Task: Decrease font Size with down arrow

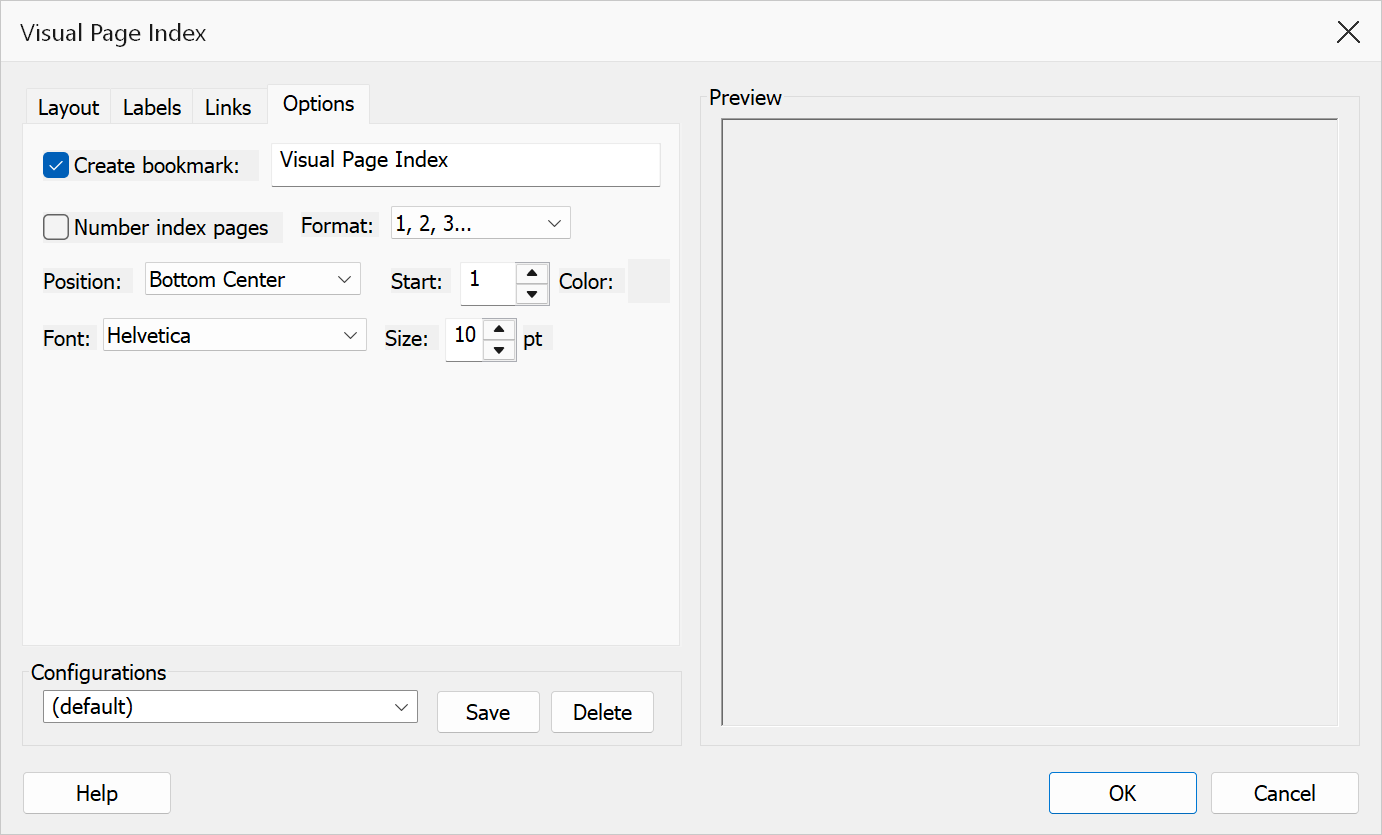Action: tap(499, 350)
